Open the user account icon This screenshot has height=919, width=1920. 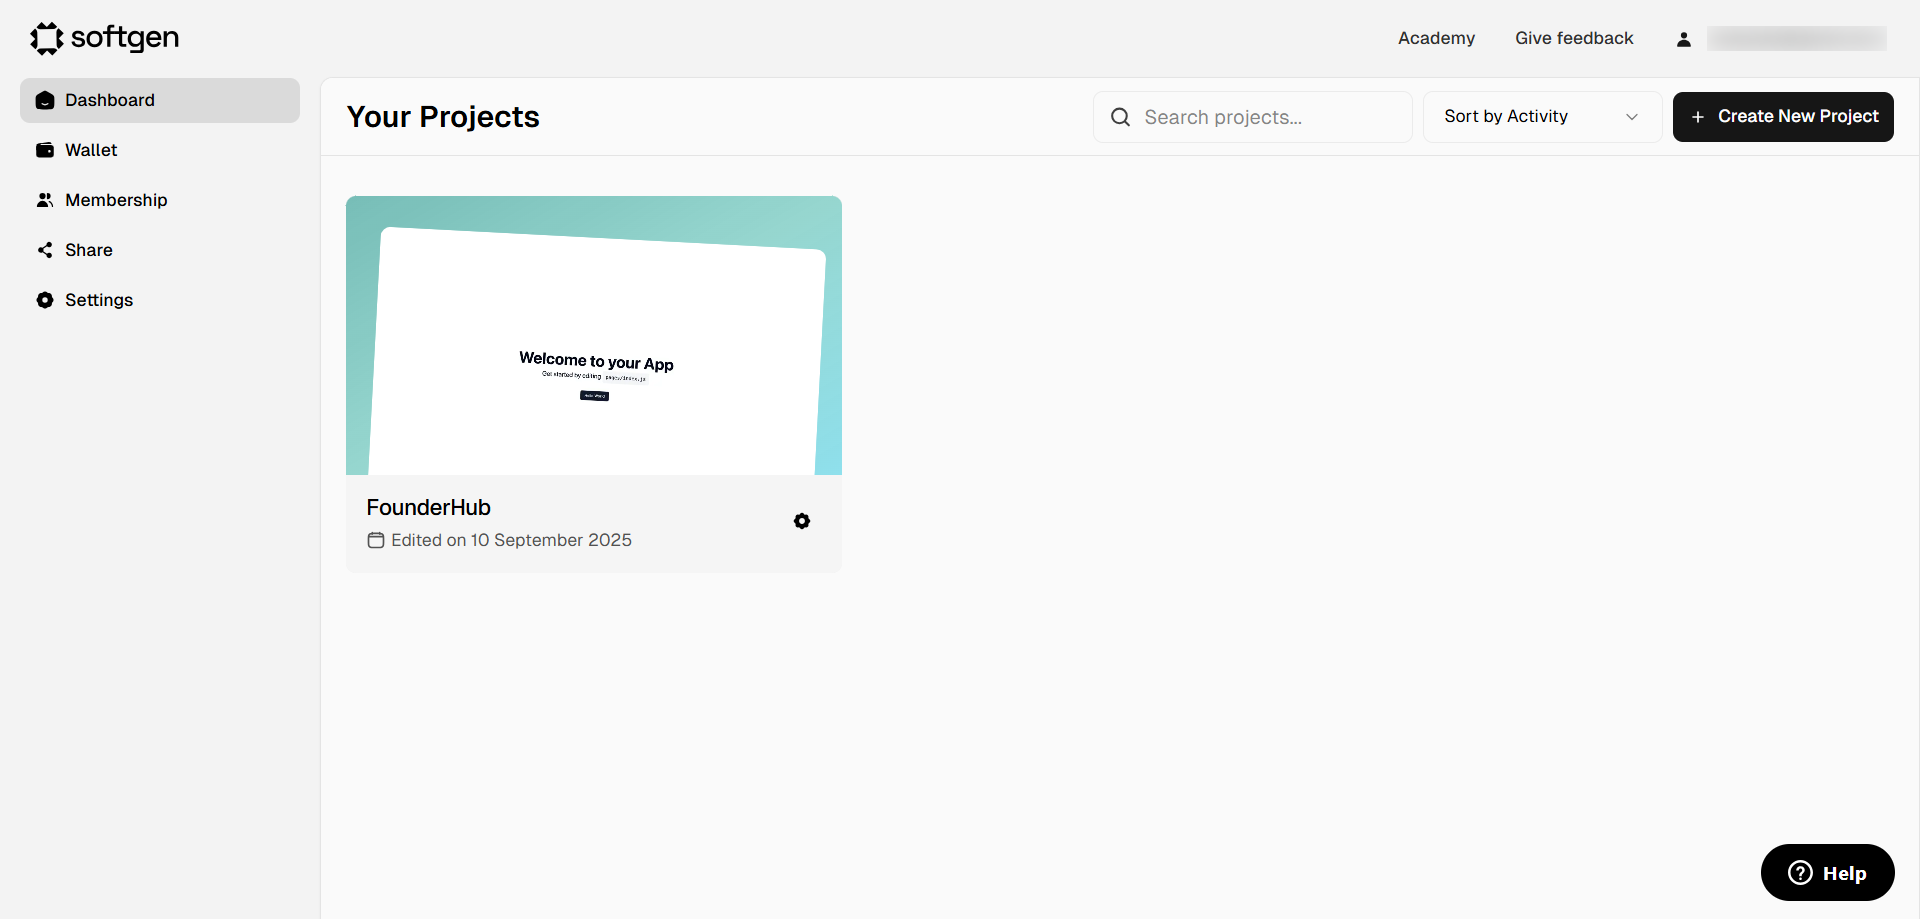[1684, 39]
